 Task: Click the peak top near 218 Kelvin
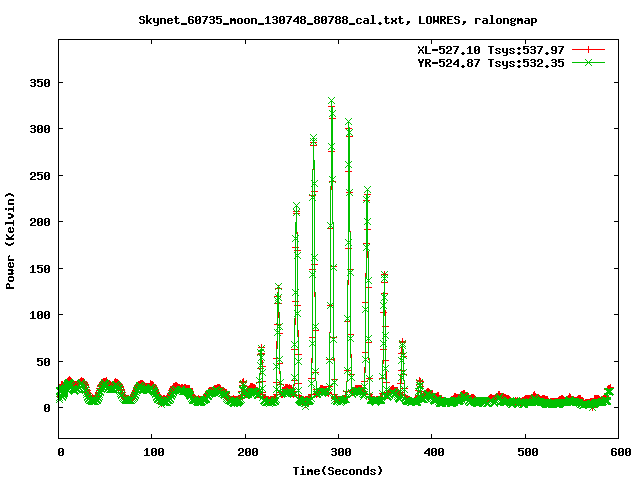(x=296, y=206)
